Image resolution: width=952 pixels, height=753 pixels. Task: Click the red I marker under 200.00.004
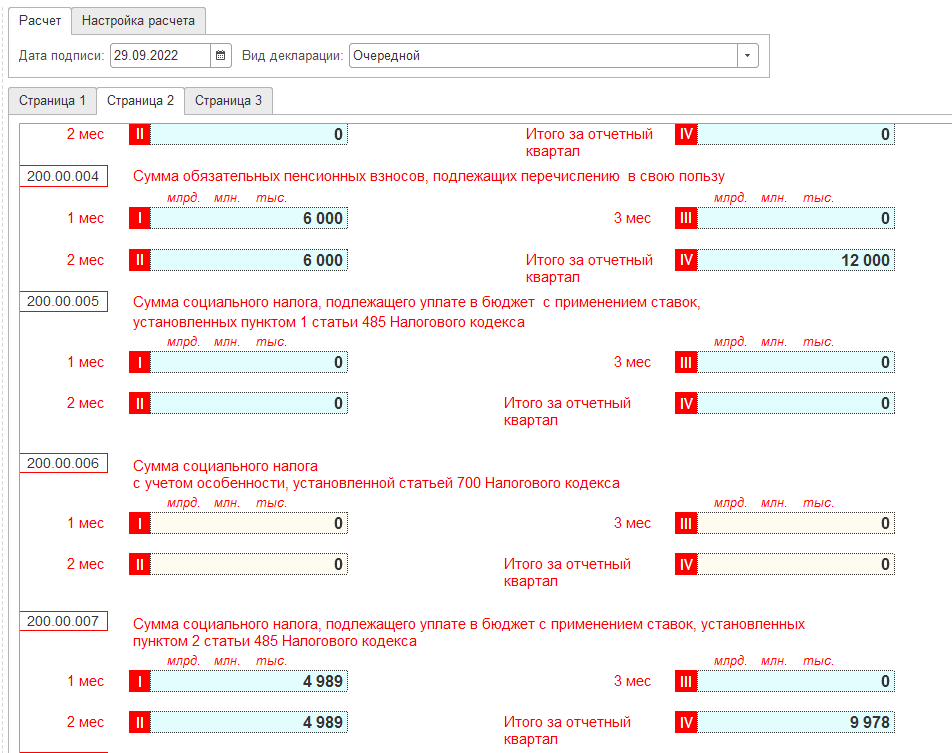click(x=139, y=219)
